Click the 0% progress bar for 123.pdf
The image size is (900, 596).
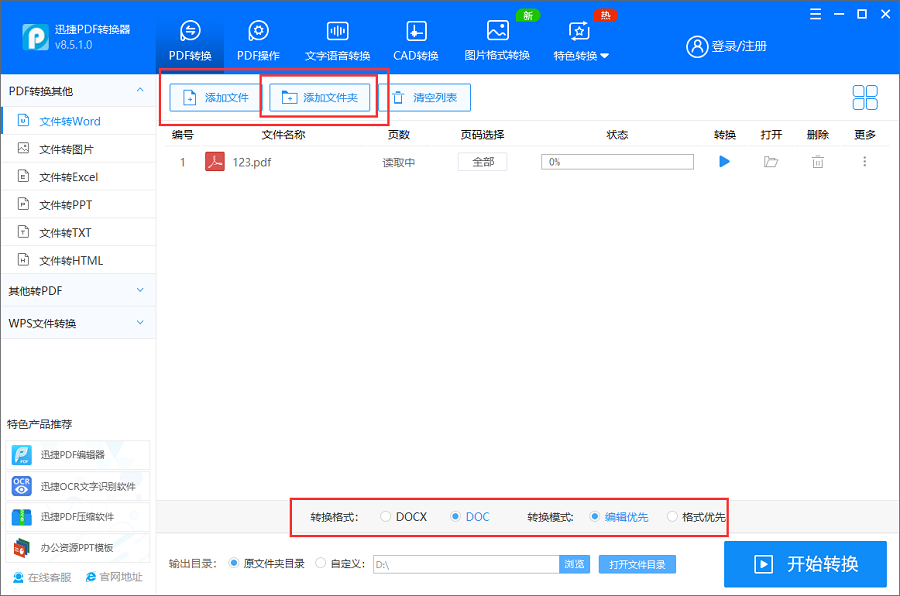[x=617, y=162]
